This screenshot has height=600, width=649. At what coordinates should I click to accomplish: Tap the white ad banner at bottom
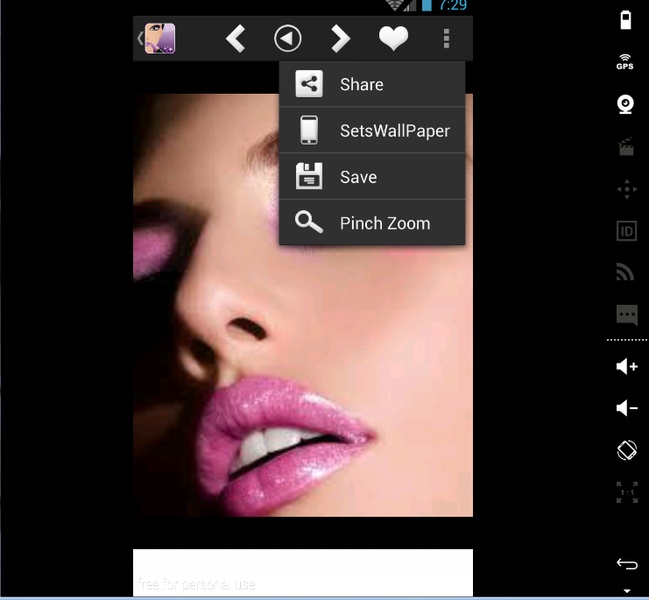303,572
